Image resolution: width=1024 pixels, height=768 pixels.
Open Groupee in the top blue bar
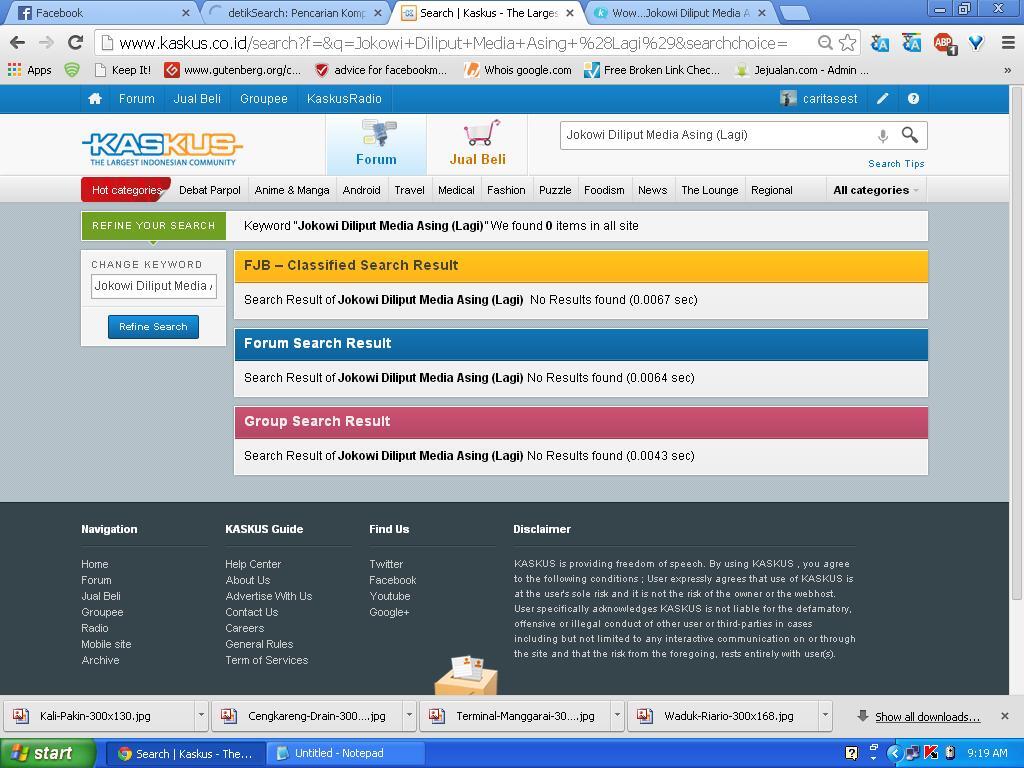264,99
